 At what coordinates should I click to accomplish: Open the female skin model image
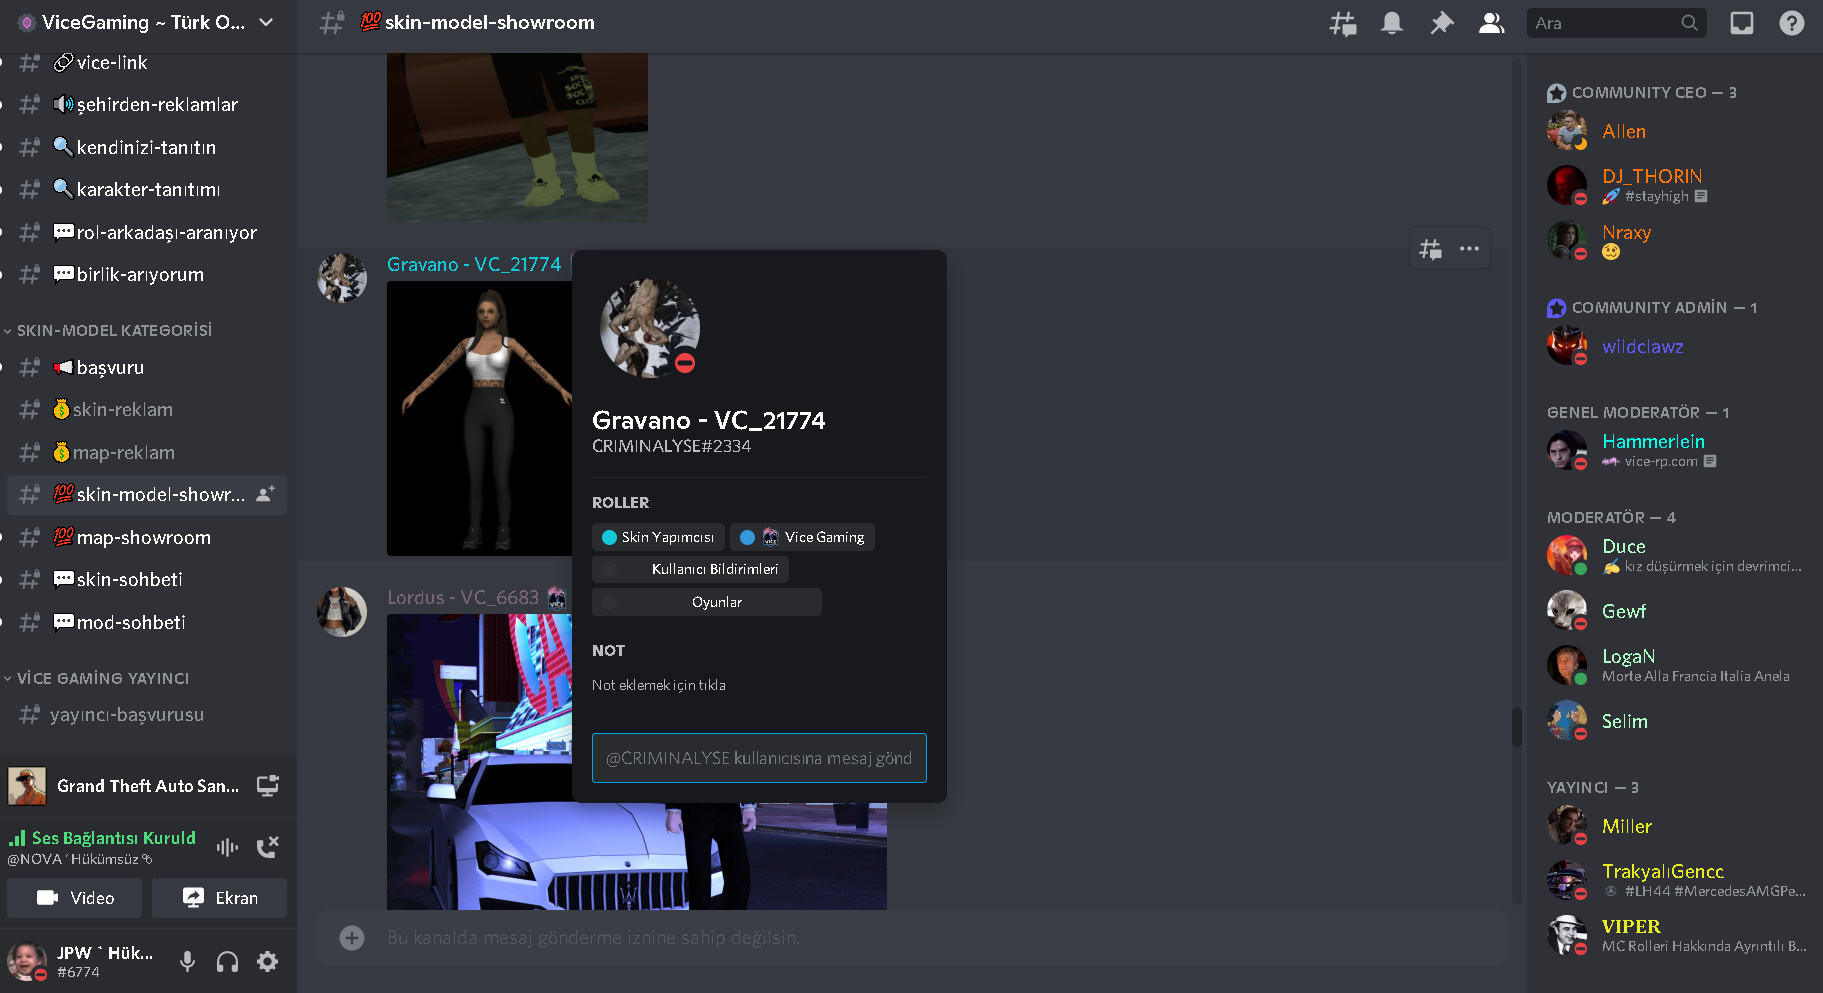click(x=480, y=418)
